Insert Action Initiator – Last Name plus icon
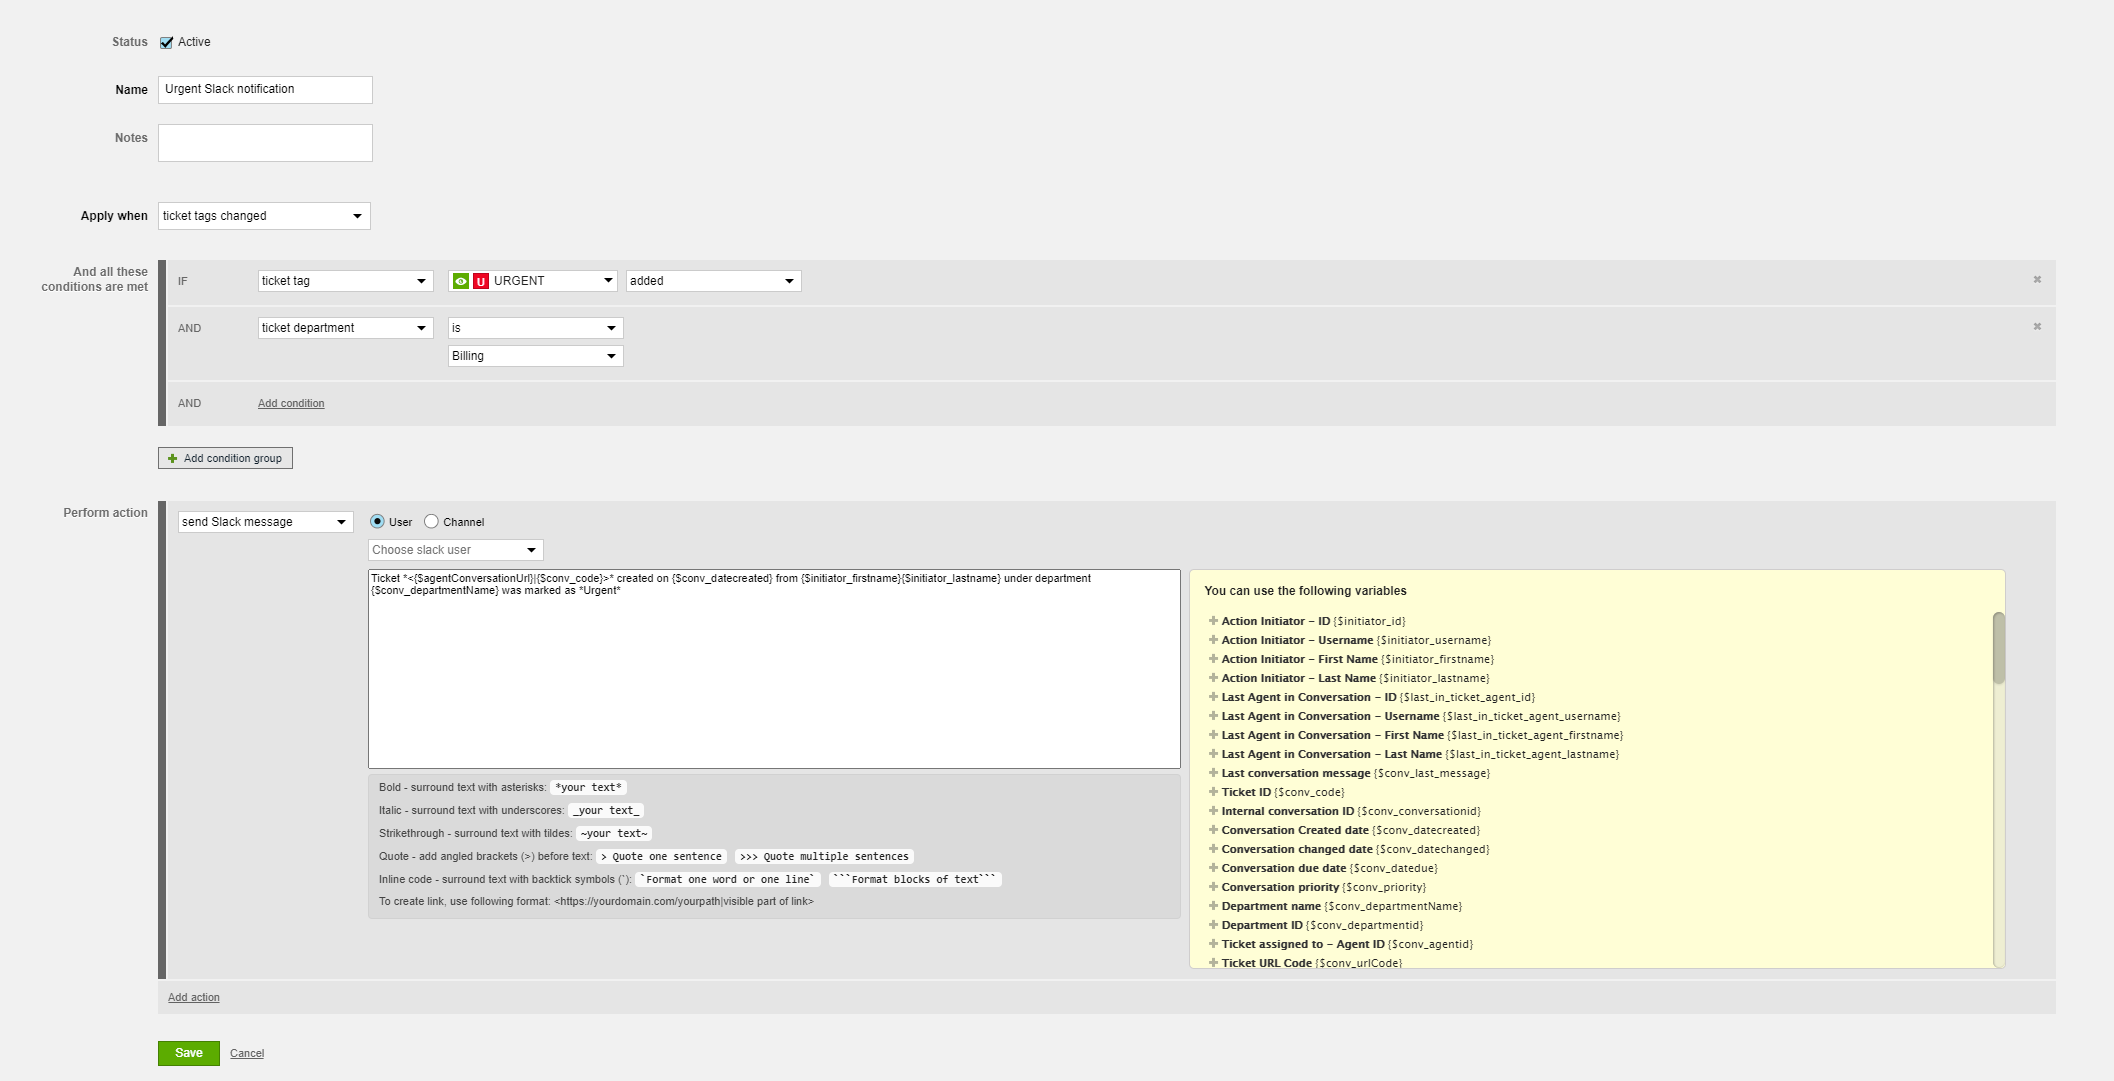Viewport: 2114px width, 1081px height. pyautogui.click(x=1213, y=678)
